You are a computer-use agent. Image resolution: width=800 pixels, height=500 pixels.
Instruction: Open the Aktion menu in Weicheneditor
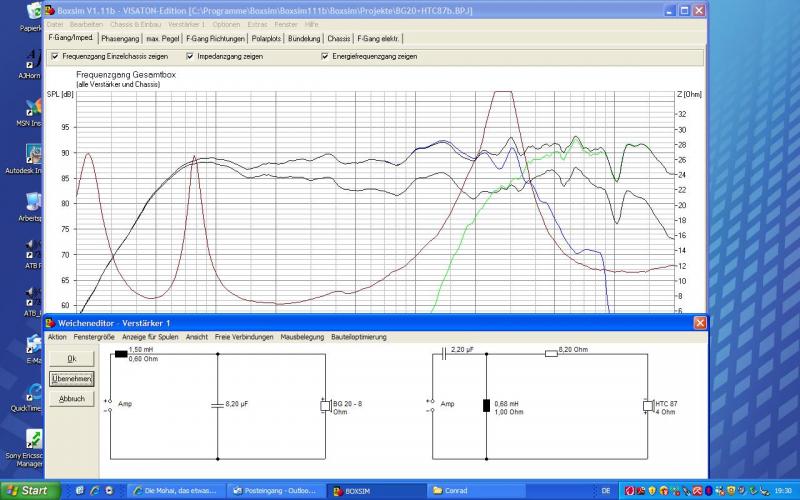[x=57, y=337]
